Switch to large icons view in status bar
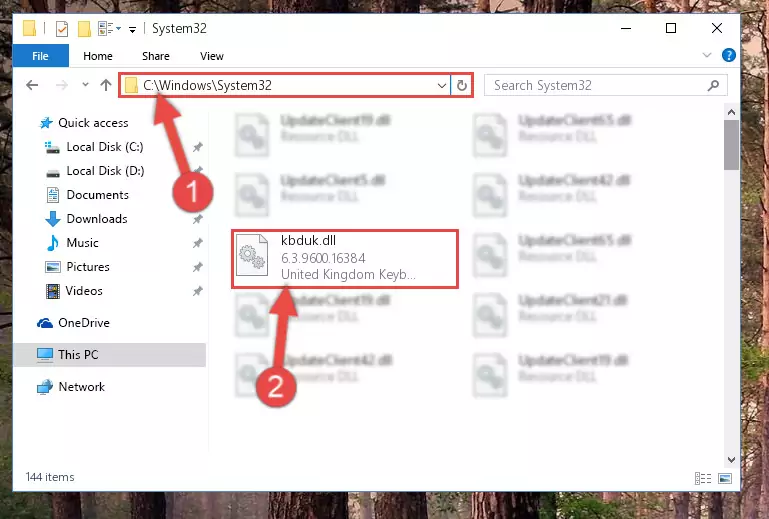Viewport: 769px width, 519px height. pyautogui.click(x=725, y=478)
